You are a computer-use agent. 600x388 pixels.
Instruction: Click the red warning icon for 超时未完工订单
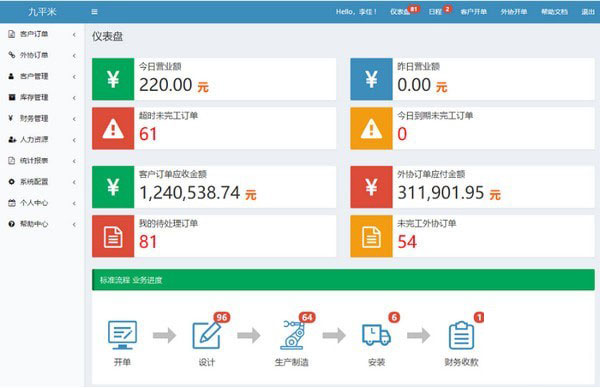pyautogui.click(x=113, y=128)
